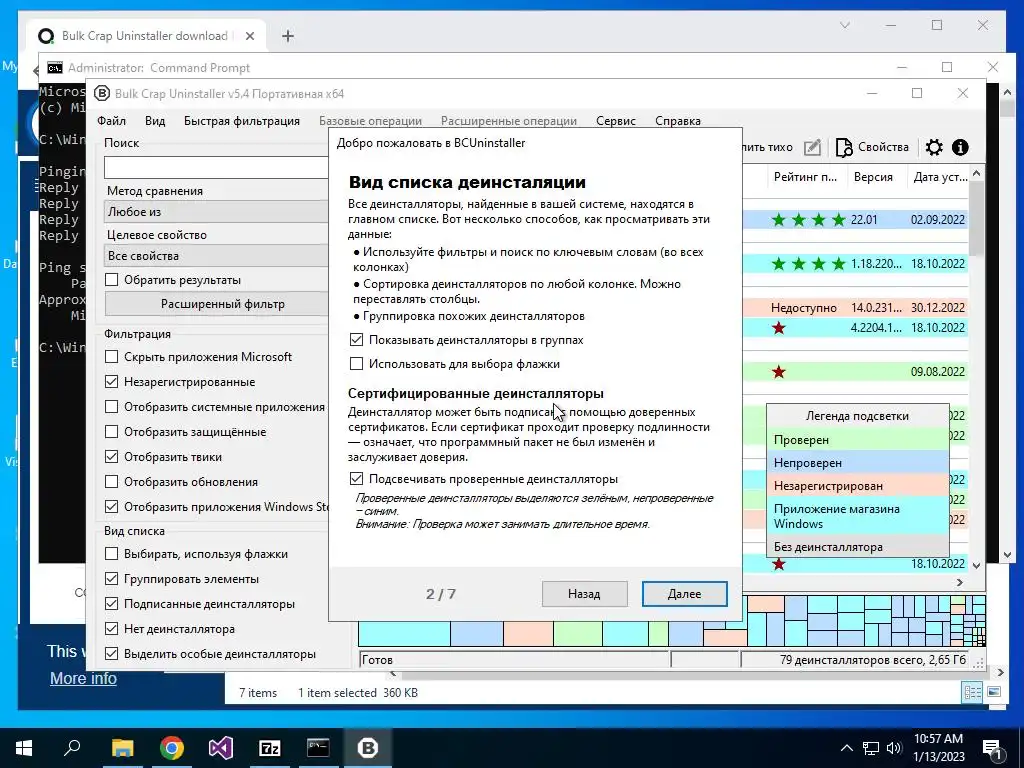Screen dimensions: 1024x768
Task: Click the BCUninstaller title bar logo icon
Action: (102, 93)
